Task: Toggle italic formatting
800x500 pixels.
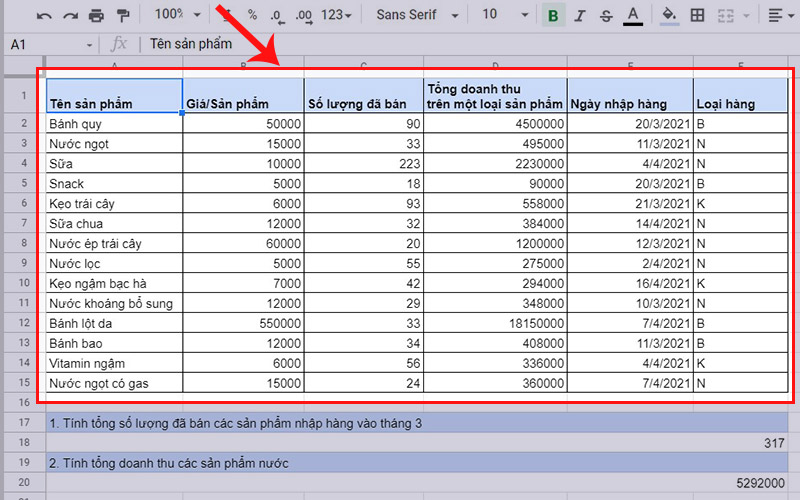Action: tap(579, 16)
